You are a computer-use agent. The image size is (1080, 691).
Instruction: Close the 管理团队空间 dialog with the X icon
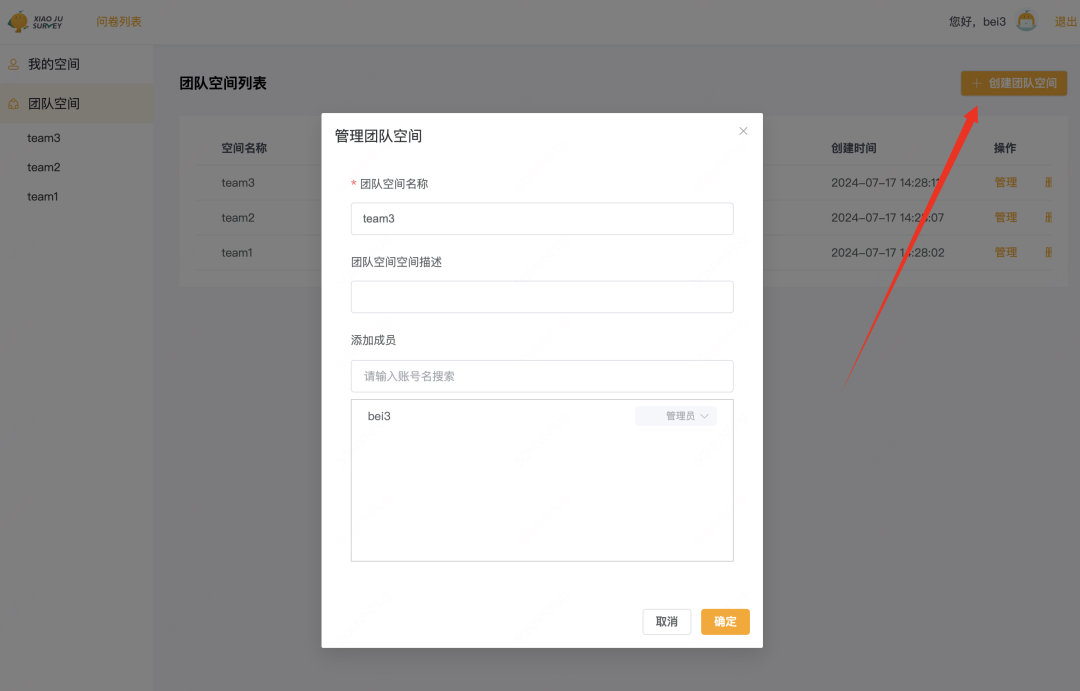click(743, 131)
